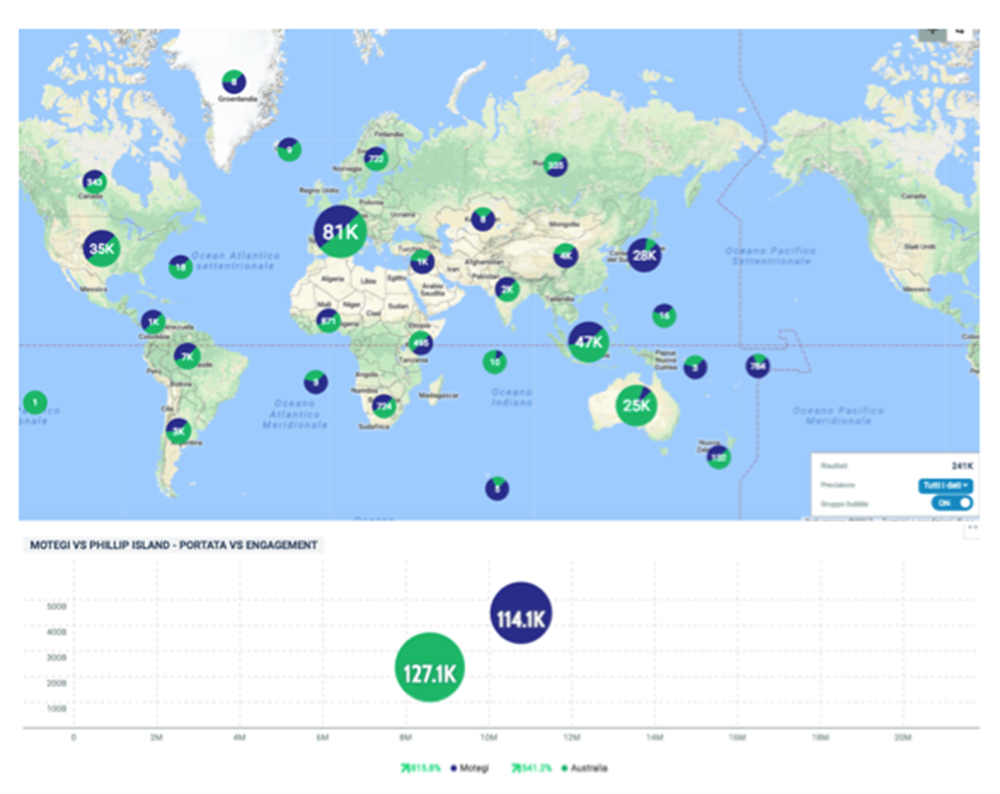The image size is (1000, 794).
Task: Click the Motegi vs Phillip Island chart title
Action: 173,545
